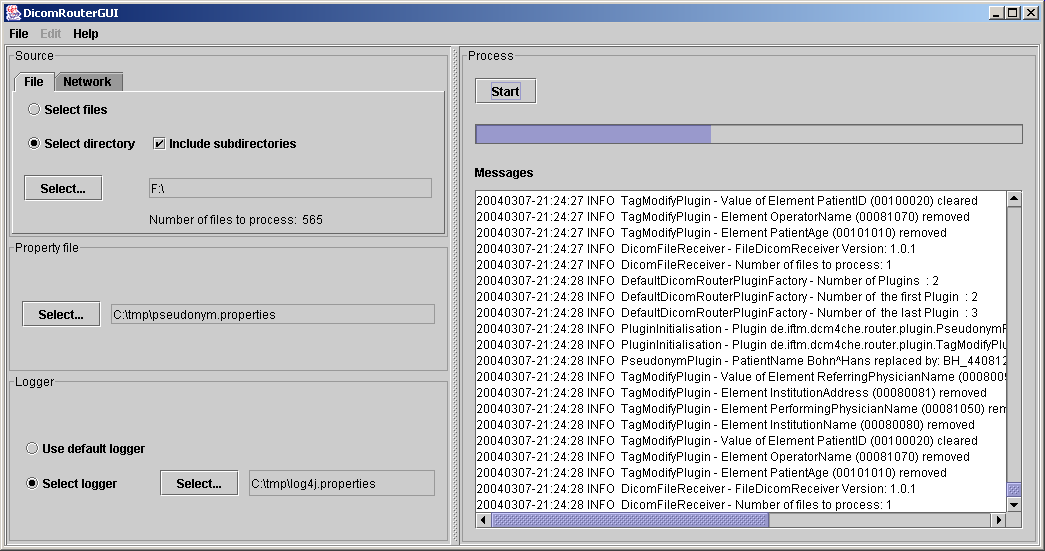
Task: Open the File menu
Action: (19, 34)
